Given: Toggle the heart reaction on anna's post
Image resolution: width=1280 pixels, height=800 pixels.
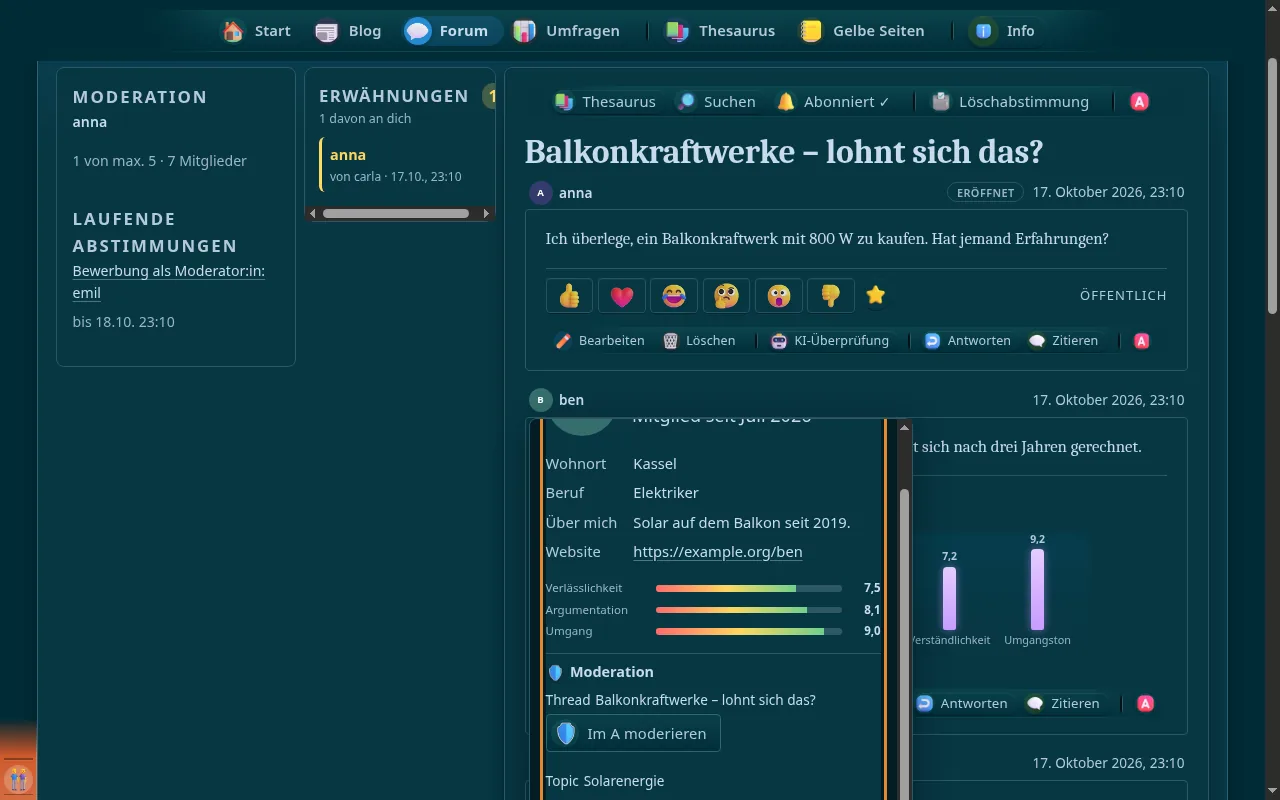Looking at the screenshot, I should (x=622, y=296).
